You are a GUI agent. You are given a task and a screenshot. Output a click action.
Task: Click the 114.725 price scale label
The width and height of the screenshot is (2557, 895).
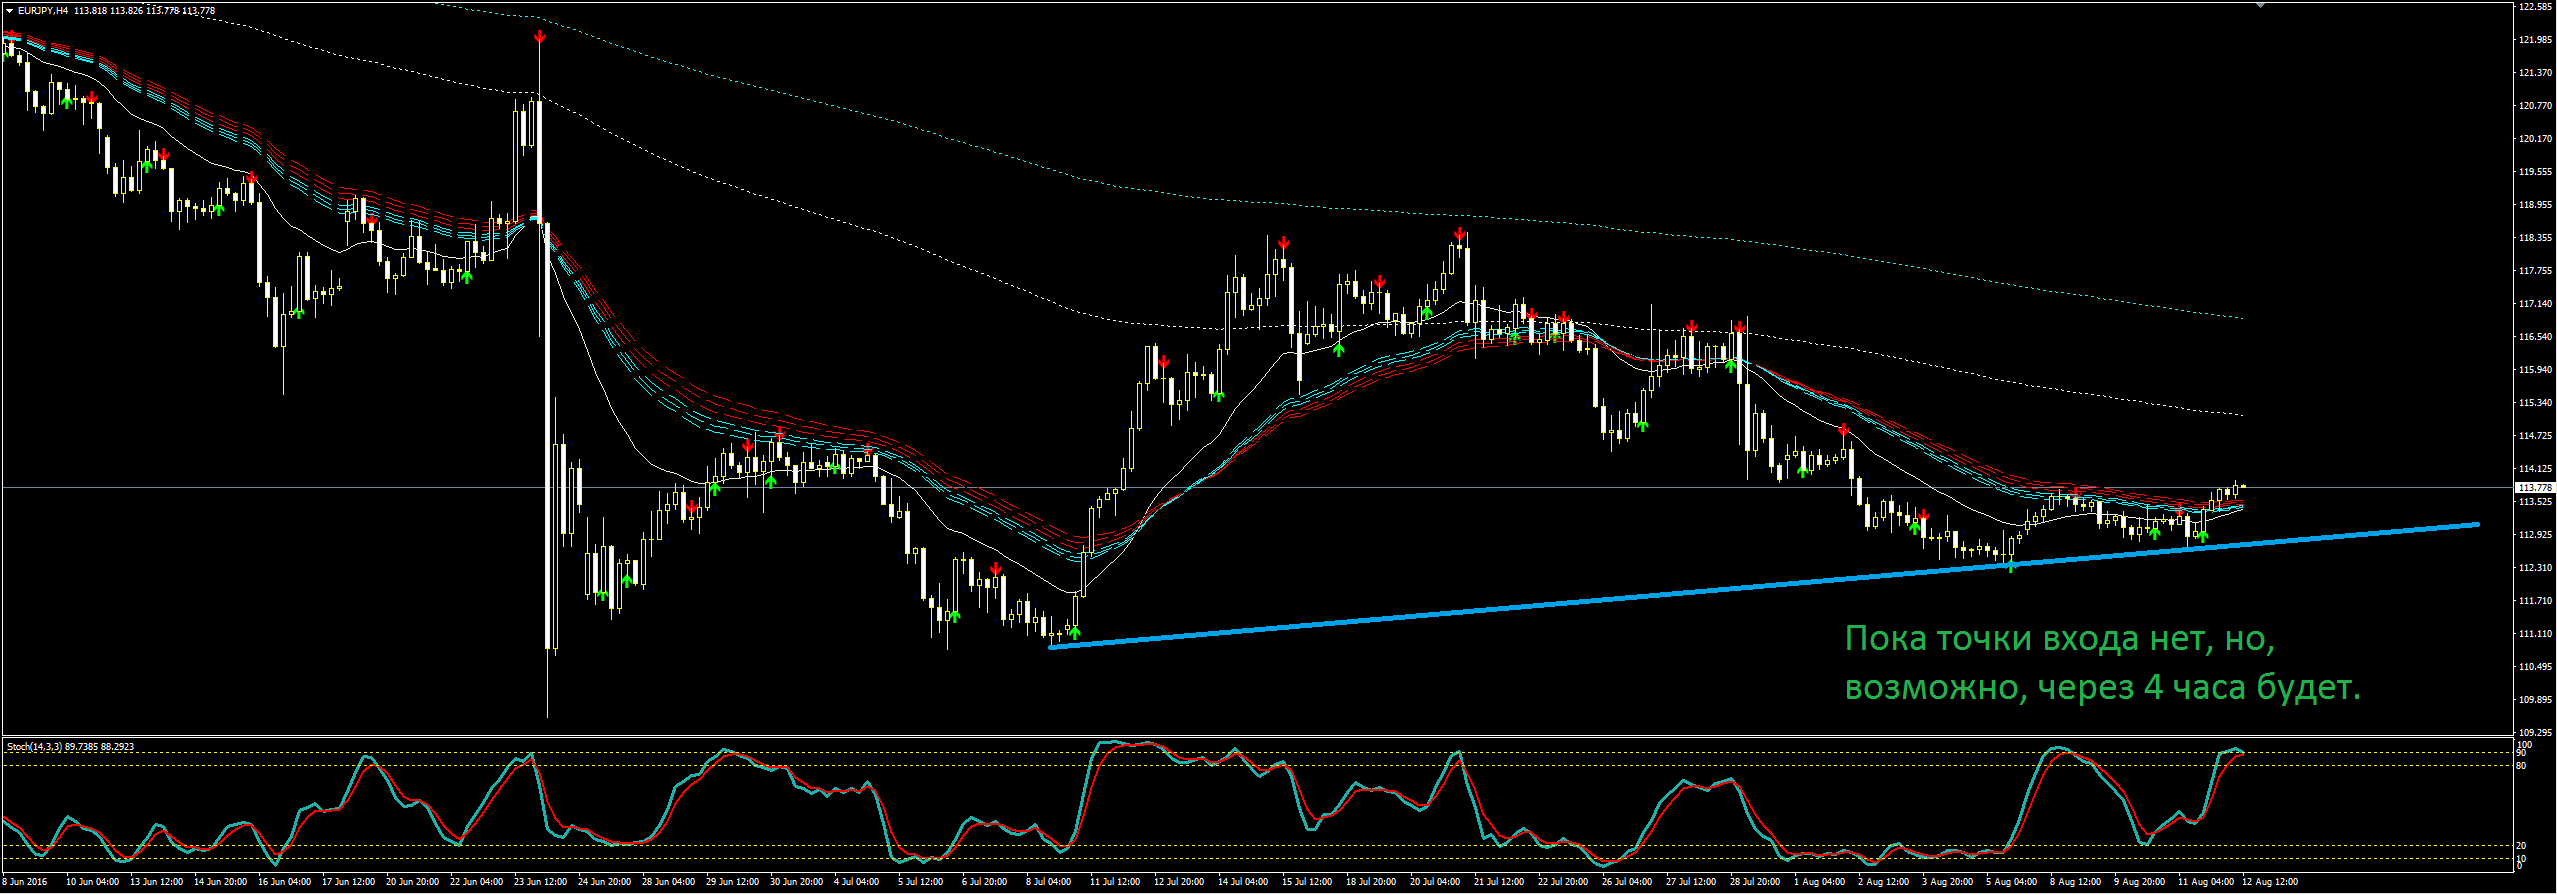point(2535,436)
